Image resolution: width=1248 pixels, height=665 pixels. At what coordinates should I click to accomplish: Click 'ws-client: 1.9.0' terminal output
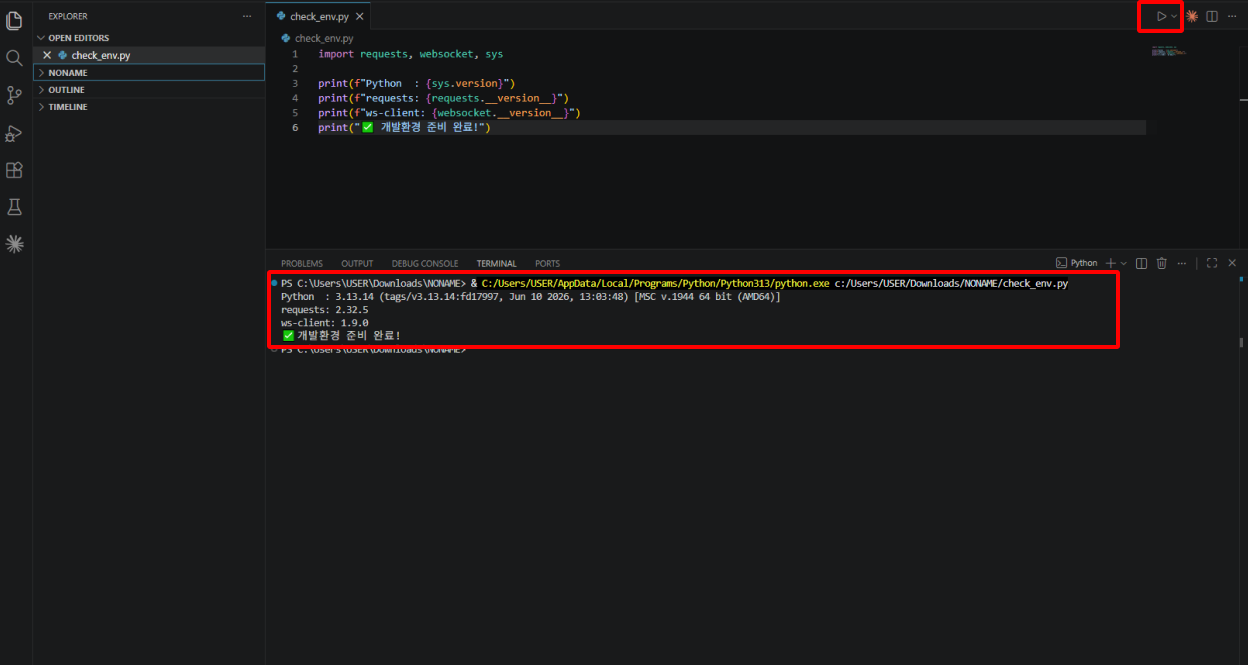[324, 323]
